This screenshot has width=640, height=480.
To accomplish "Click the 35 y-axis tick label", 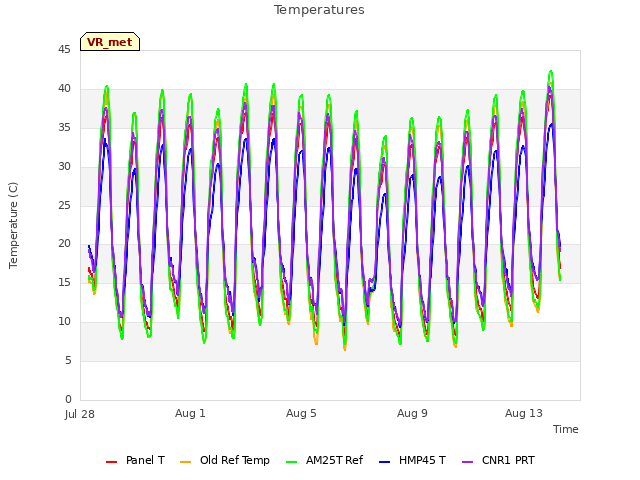I will coord(64,127).
